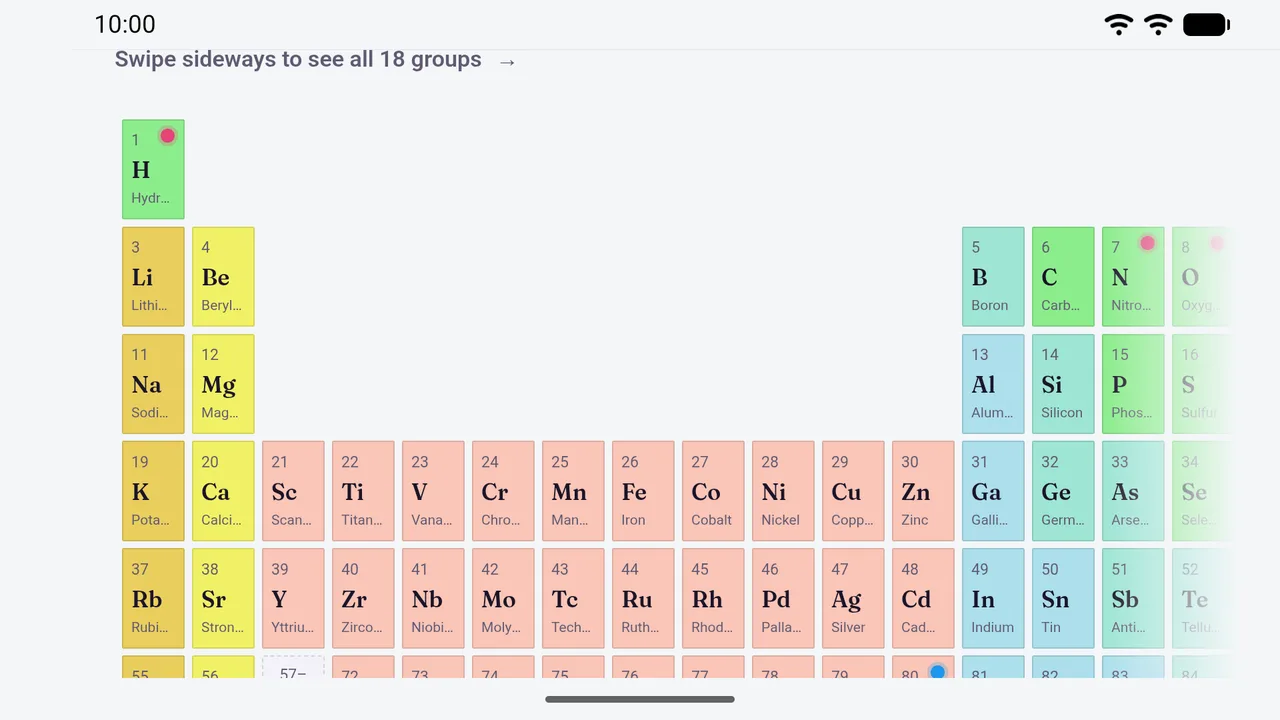1280x720 pixels.
Task: Tap the Strontium element cell
Action: (223, 598)
